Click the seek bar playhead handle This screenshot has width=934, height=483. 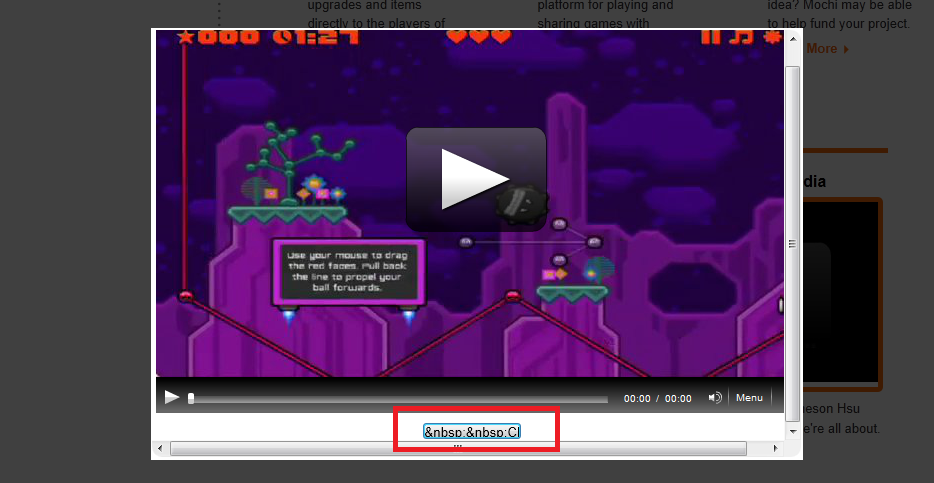191,398
